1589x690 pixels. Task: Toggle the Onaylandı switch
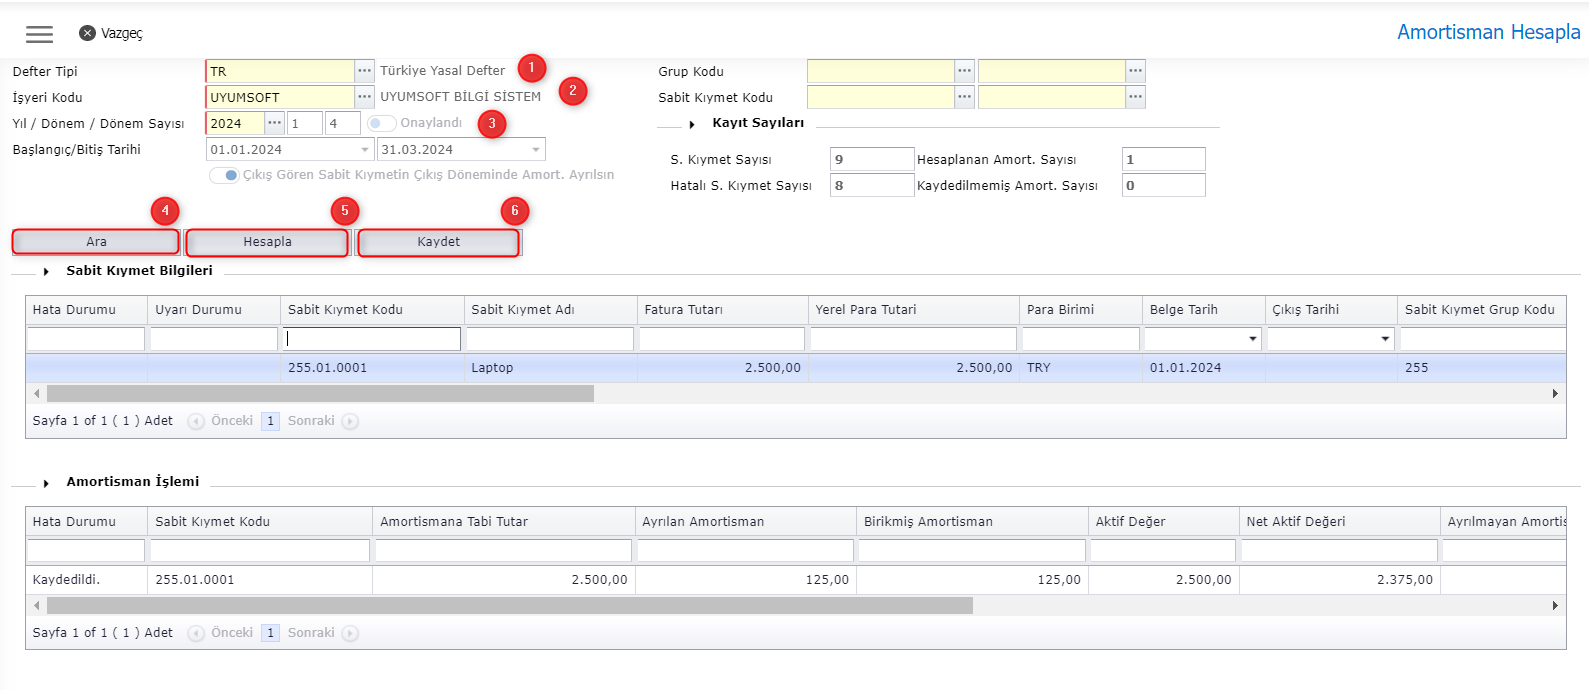pyautogui.click(x=381, y=123)
